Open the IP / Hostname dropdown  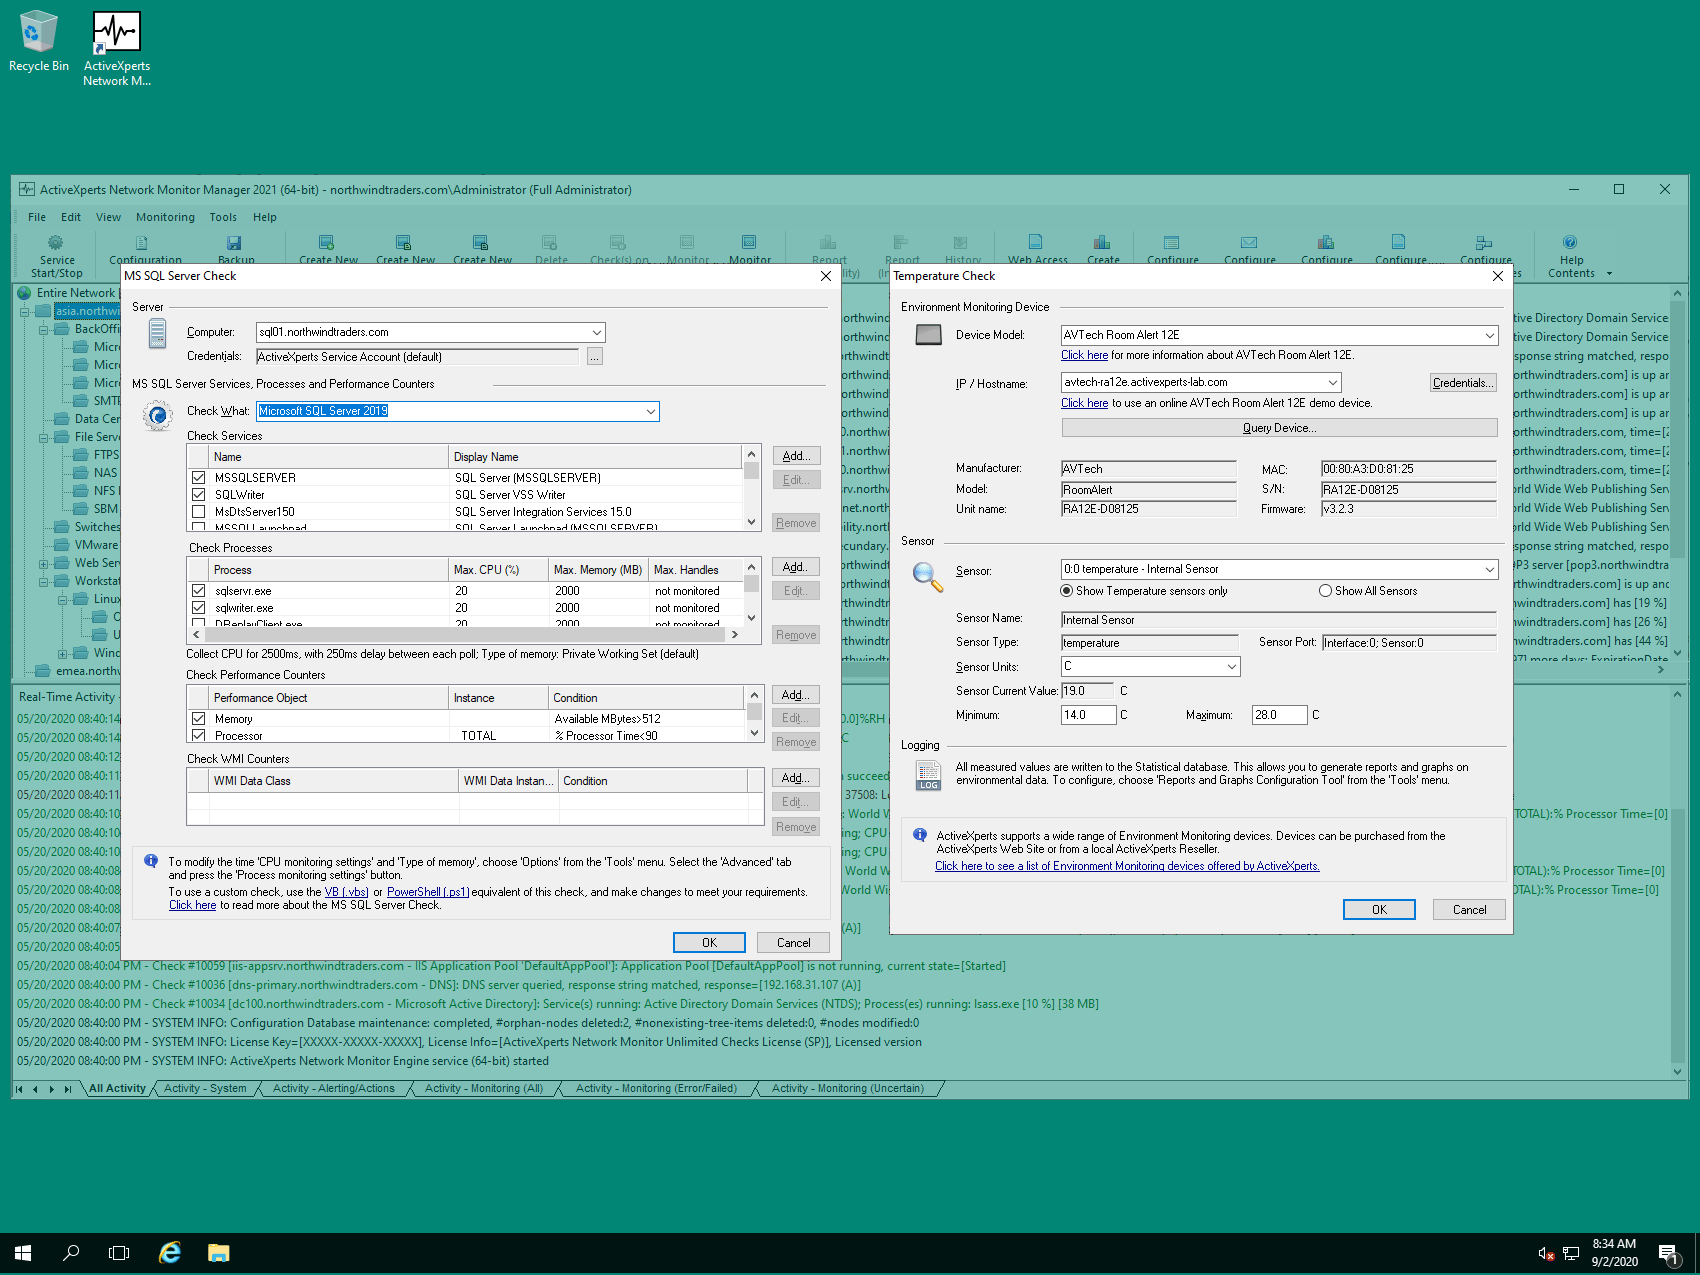click(x=1333, y=383)
